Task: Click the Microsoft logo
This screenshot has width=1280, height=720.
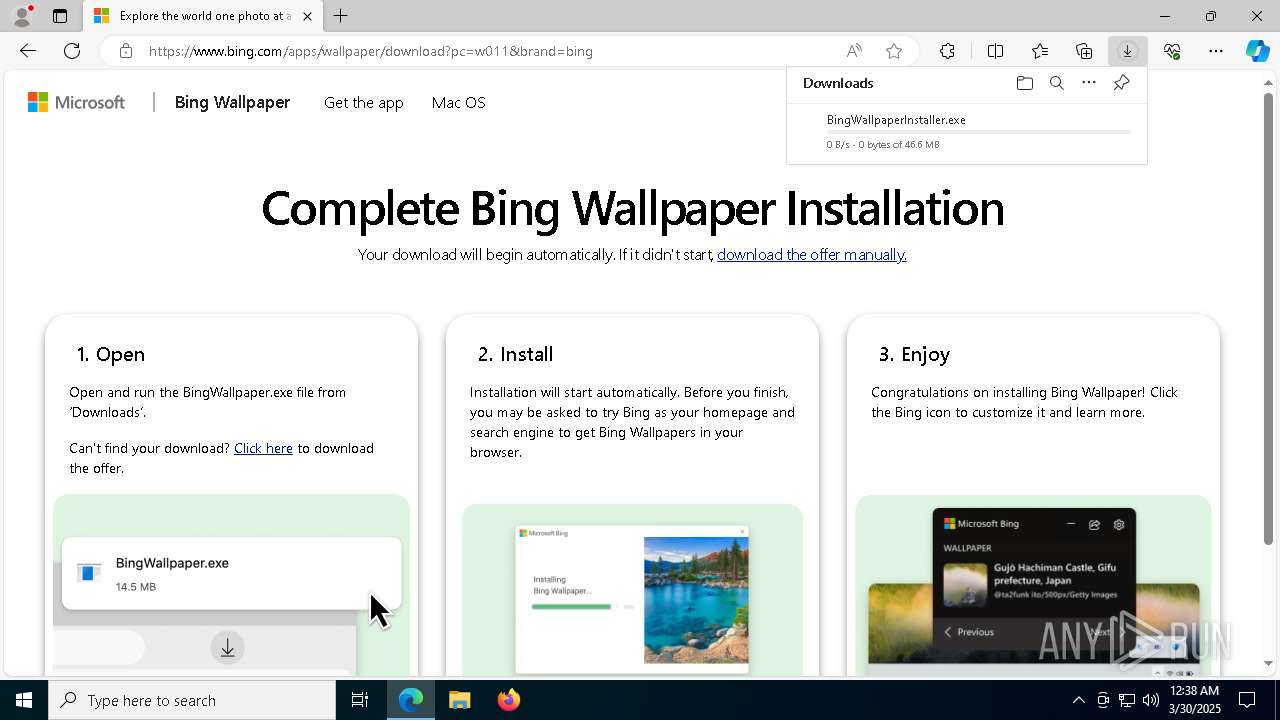Action: click(76, 102)
